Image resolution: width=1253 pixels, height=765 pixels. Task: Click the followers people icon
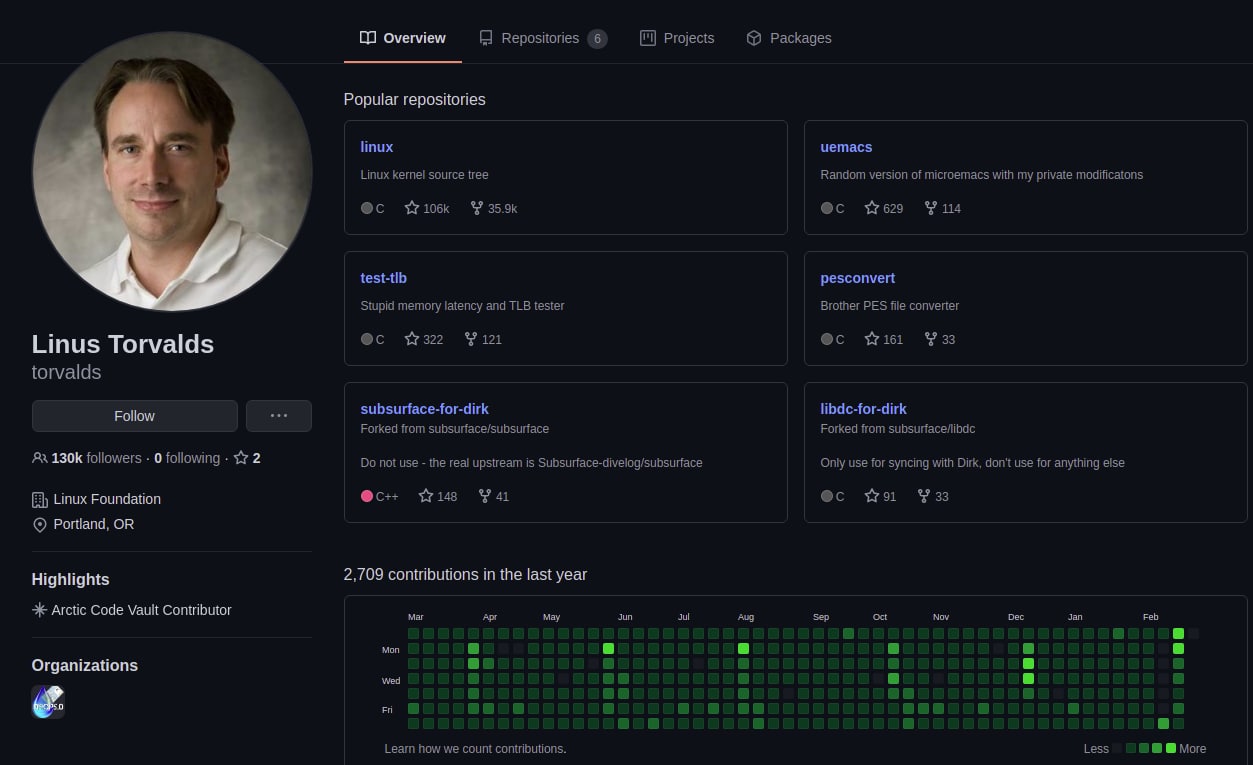[x=40, y=458]
